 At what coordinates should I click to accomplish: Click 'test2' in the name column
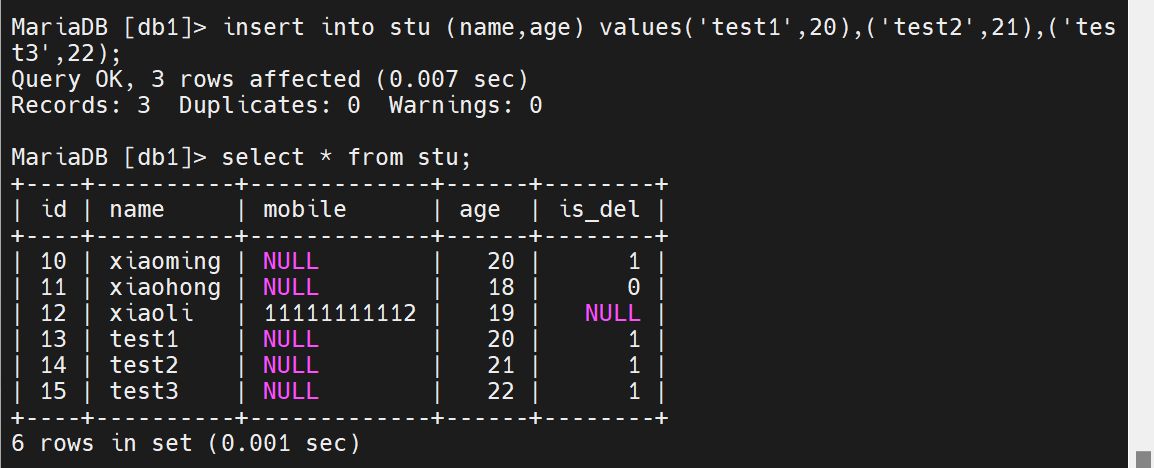pos(144,366)
